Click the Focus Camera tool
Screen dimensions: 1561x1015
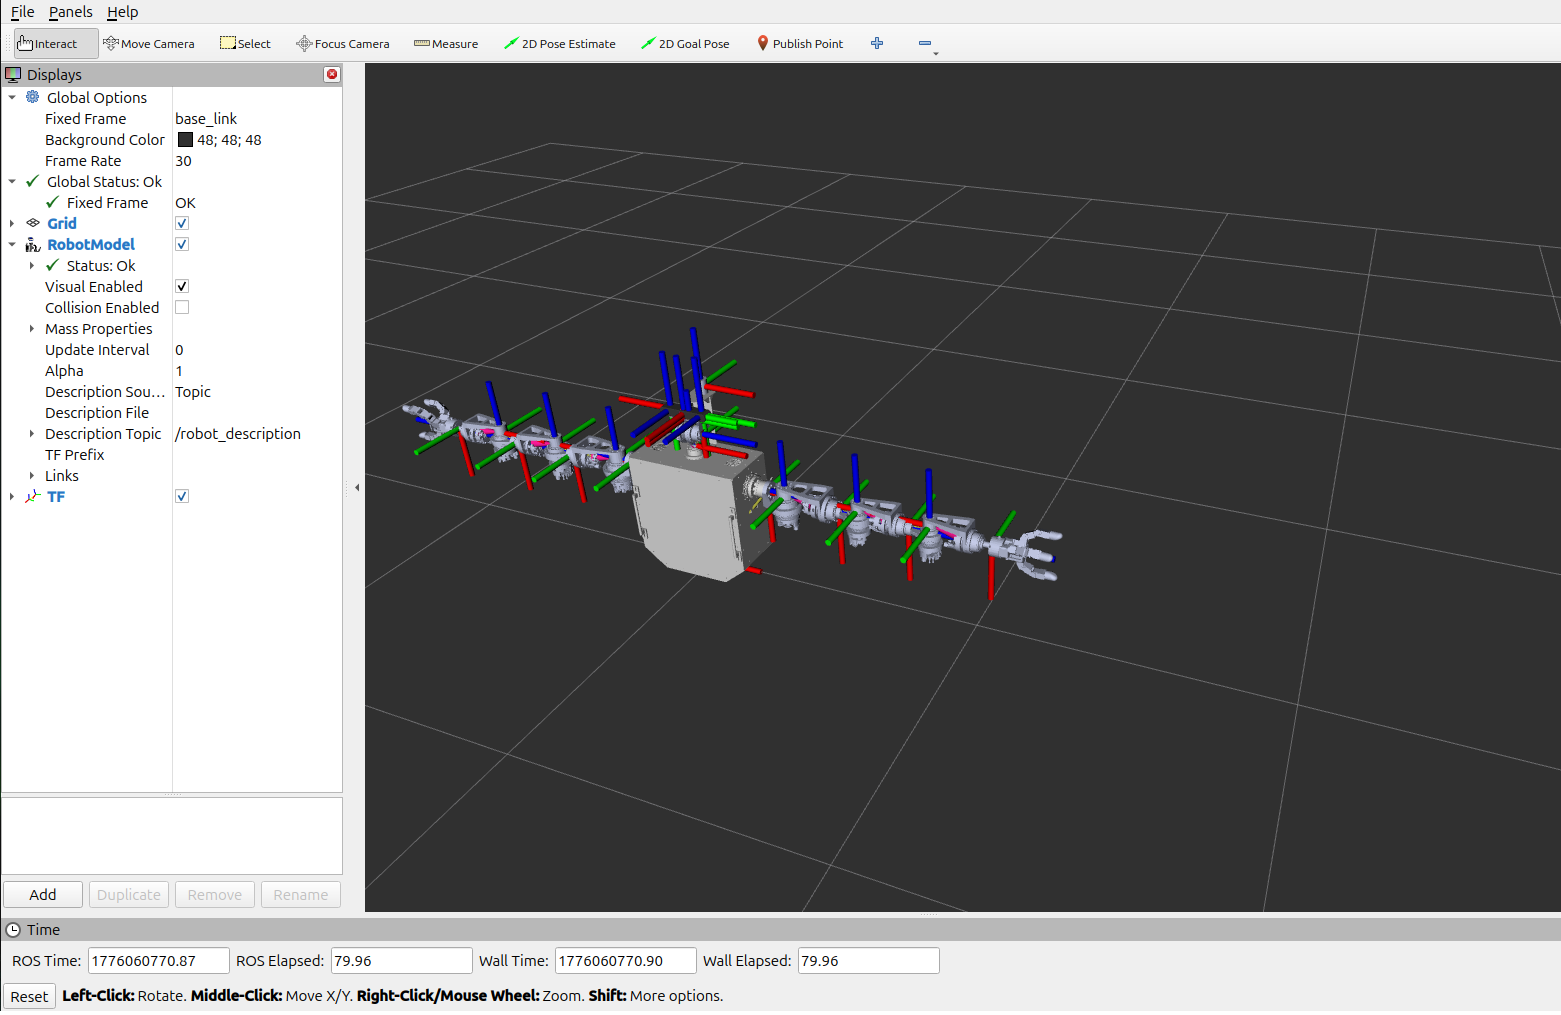(x=343, y=44)
